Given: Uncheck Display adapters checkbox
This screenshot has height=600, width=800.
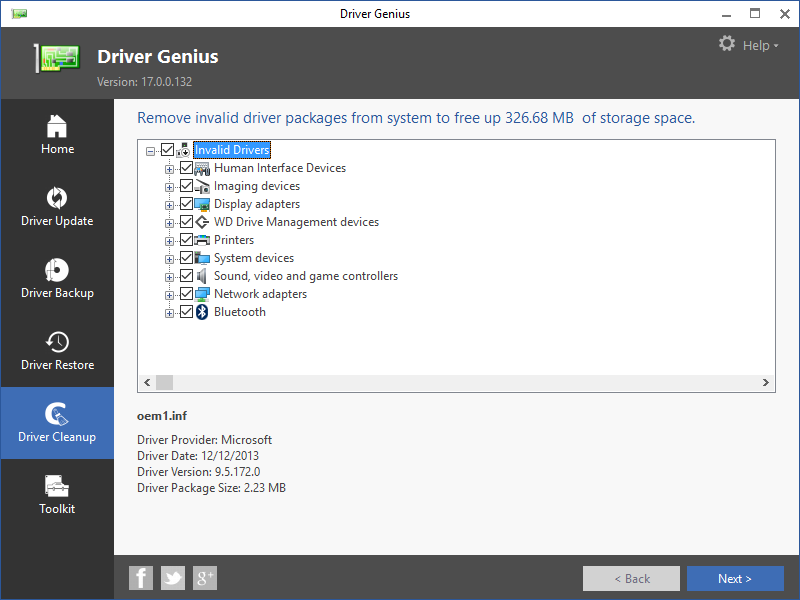Looking at the screenshot, I should pyautogui.click(x=186, y=204).
